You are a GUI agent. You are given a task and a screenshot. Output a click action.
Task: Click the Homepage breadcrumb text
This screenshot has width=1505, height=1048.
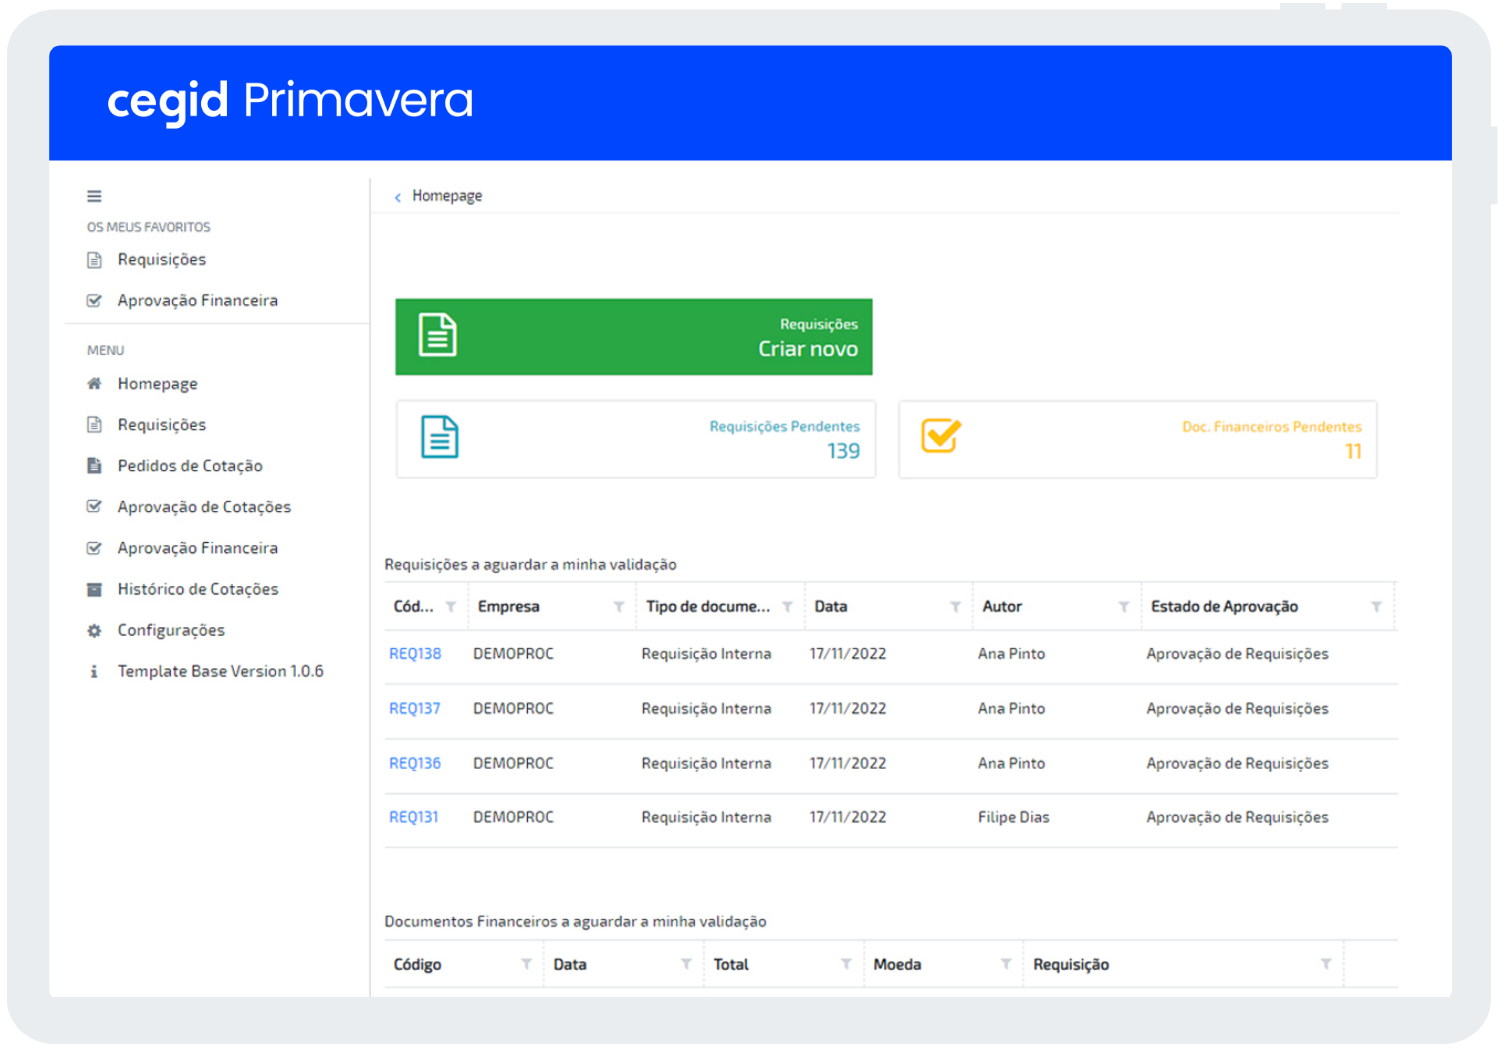(x=447, y=196)
